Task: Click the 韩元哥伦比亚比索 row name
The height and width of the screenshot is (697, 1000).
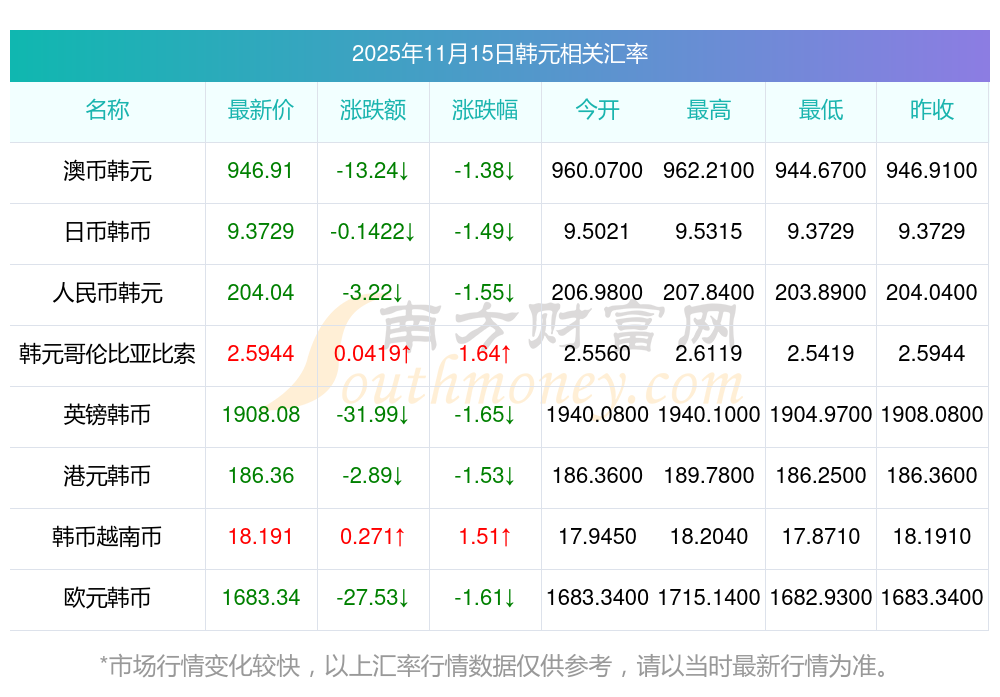Action: [x=107, y=353]
